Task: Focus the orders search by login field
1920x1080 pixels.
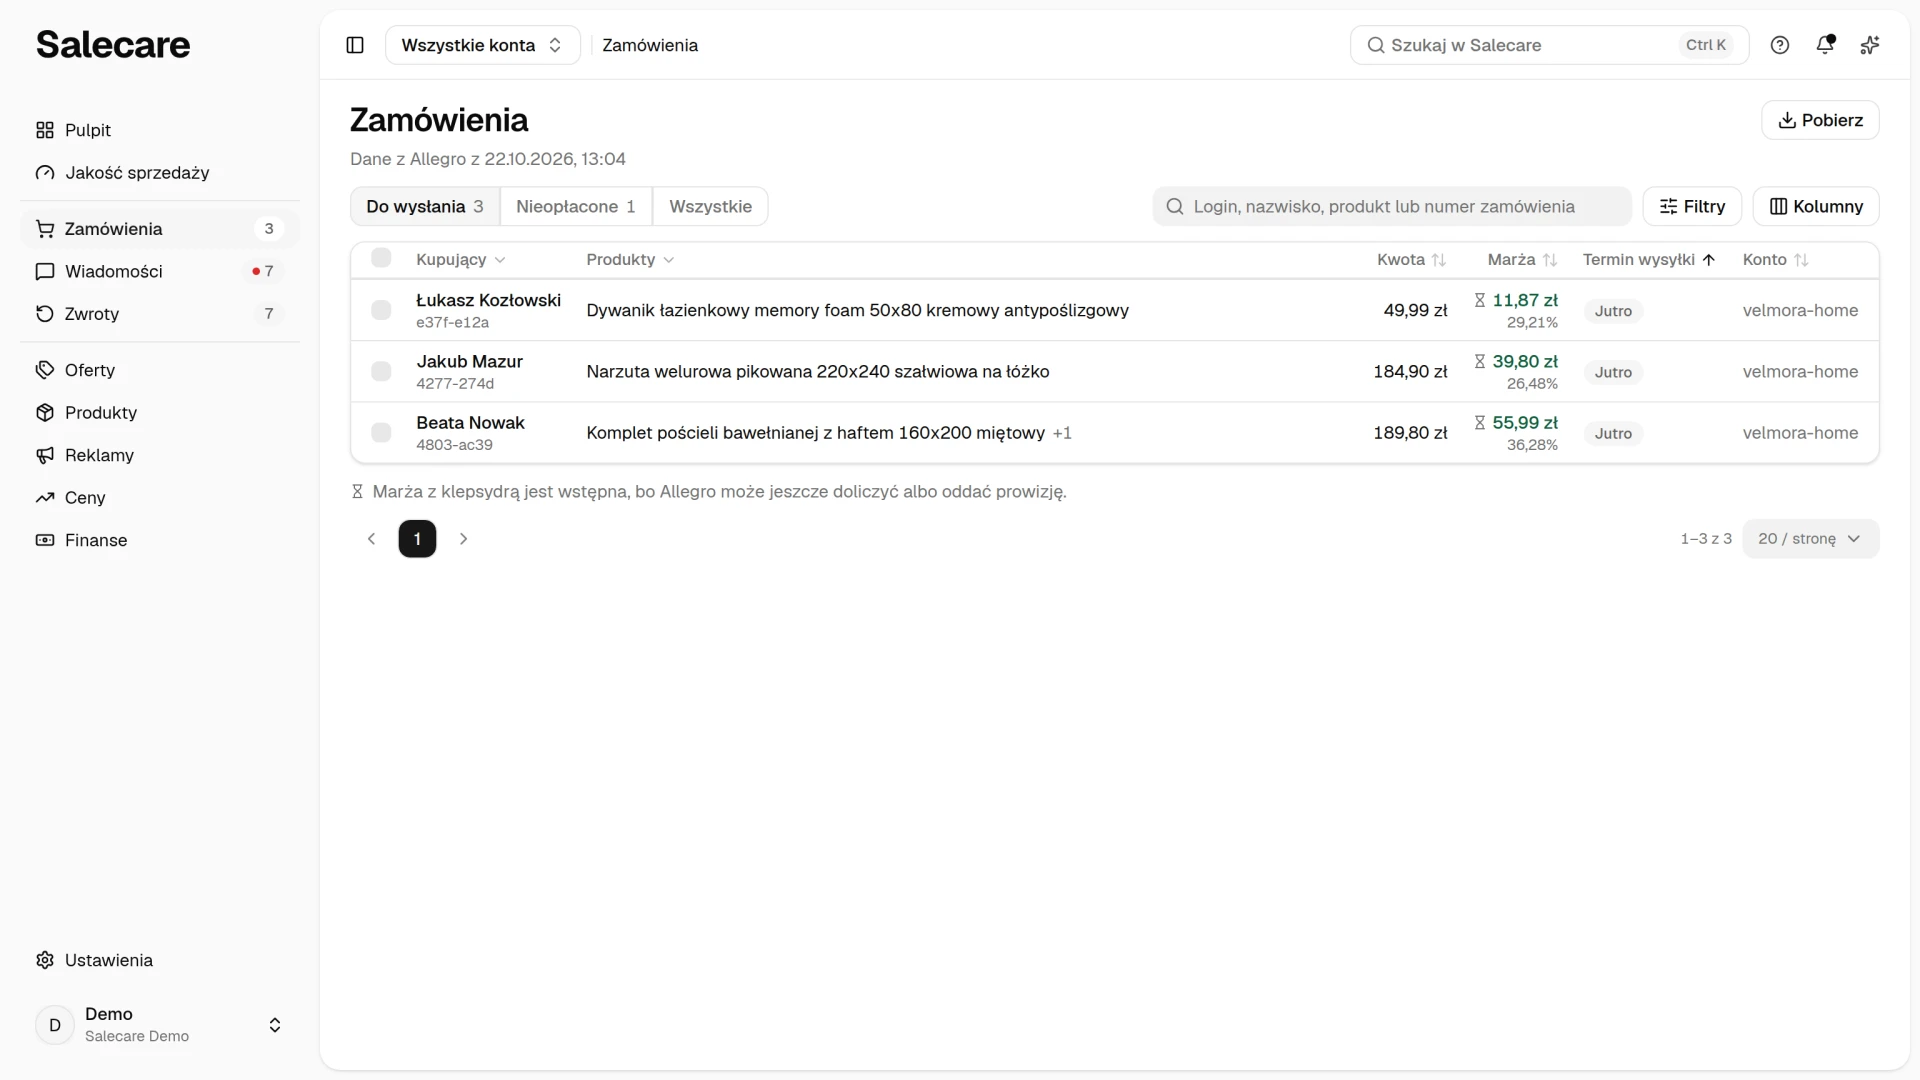Action: pos(1391,207)
